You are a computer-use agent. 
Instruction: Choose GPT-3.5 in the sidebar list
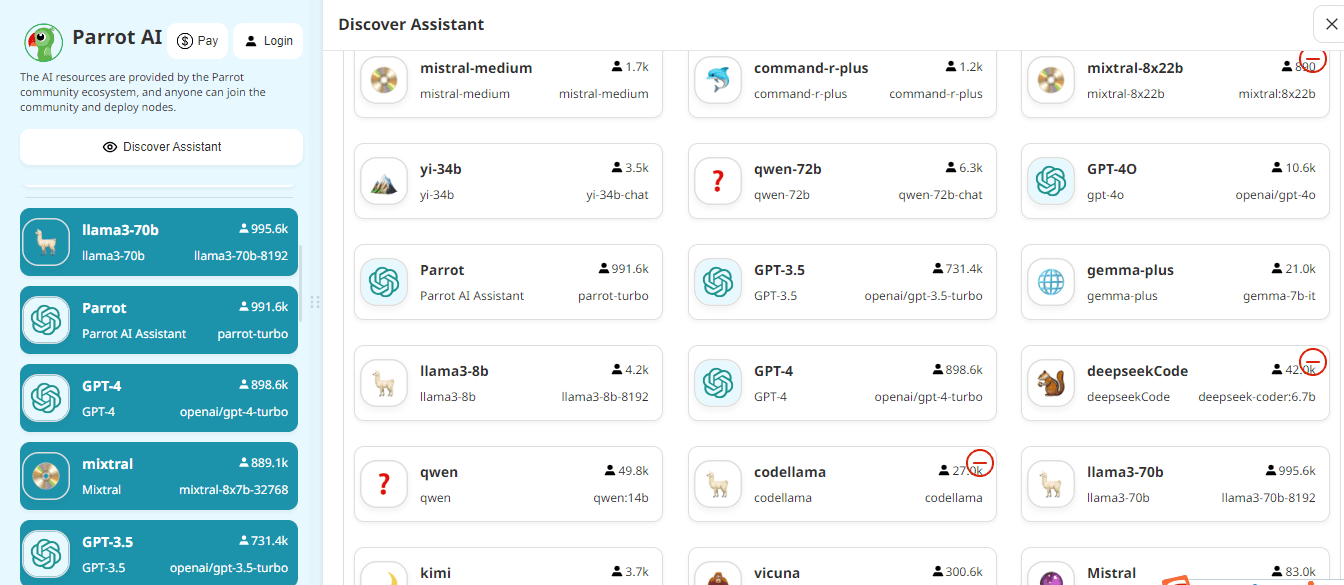(159, 553)
